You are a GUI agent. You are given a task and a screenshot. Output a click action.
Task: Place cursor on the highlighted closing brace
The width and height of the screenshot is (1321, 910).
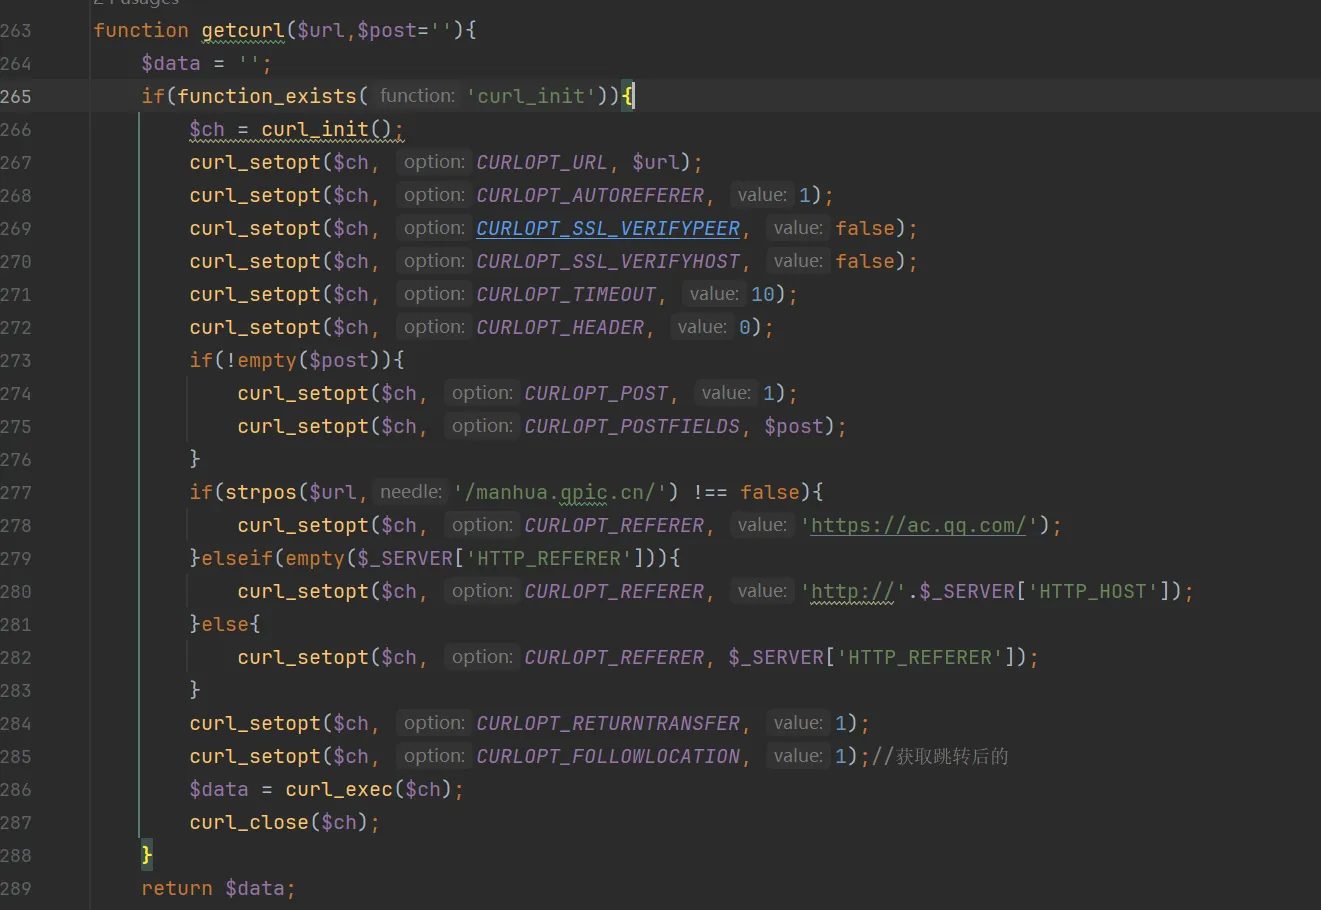click(147, 855)
